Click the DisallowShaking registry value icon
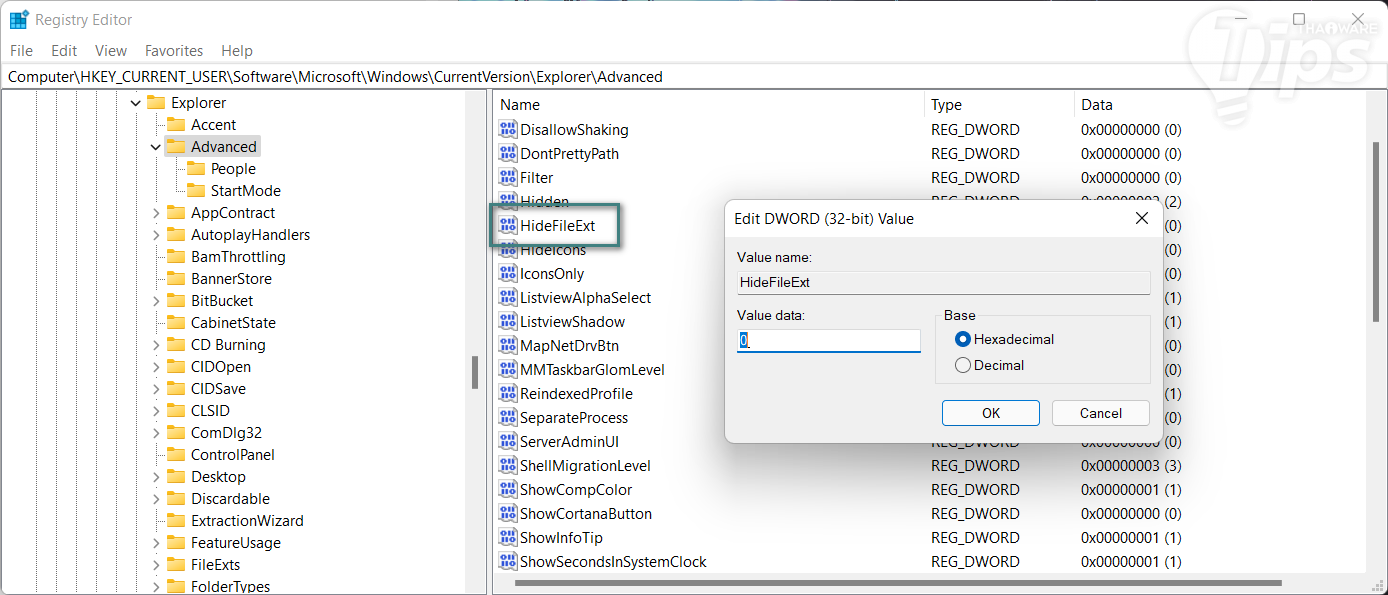 [508, 130]
